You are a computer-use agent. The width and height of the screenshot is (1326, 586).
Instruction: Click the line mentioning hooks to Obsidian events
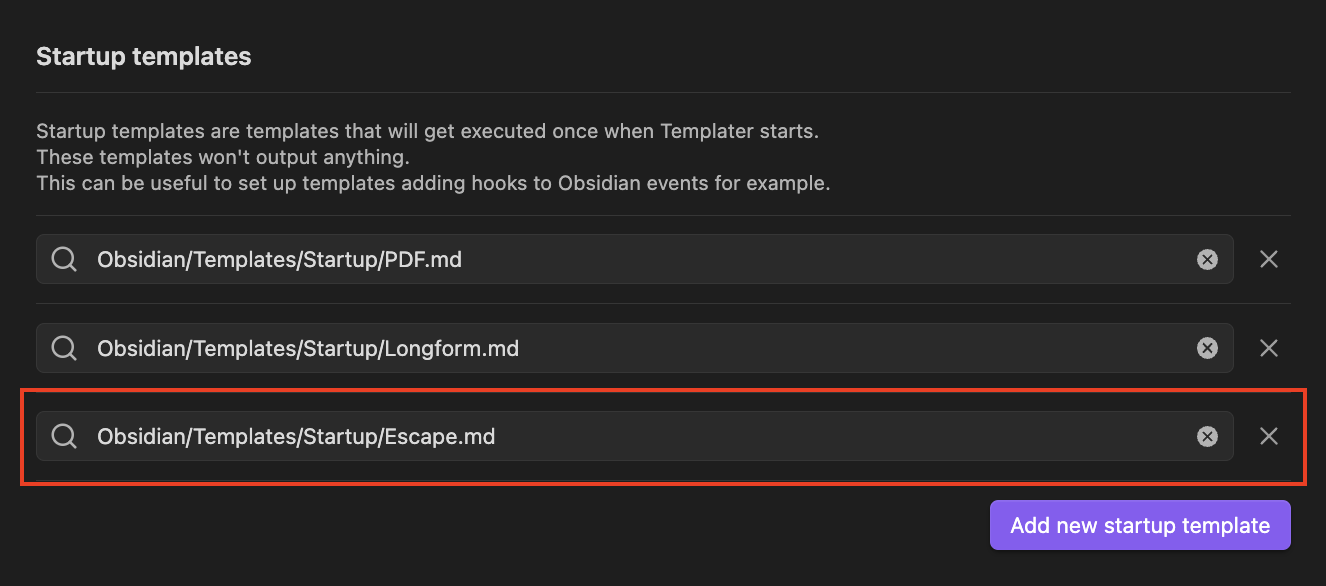[x=433, y=184]
